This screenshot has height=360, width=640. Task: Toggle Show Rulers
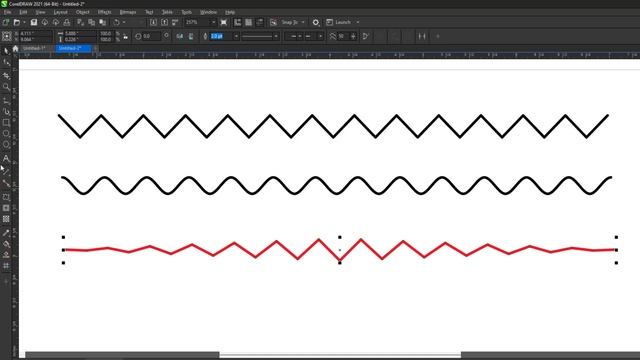pos(238,22)
